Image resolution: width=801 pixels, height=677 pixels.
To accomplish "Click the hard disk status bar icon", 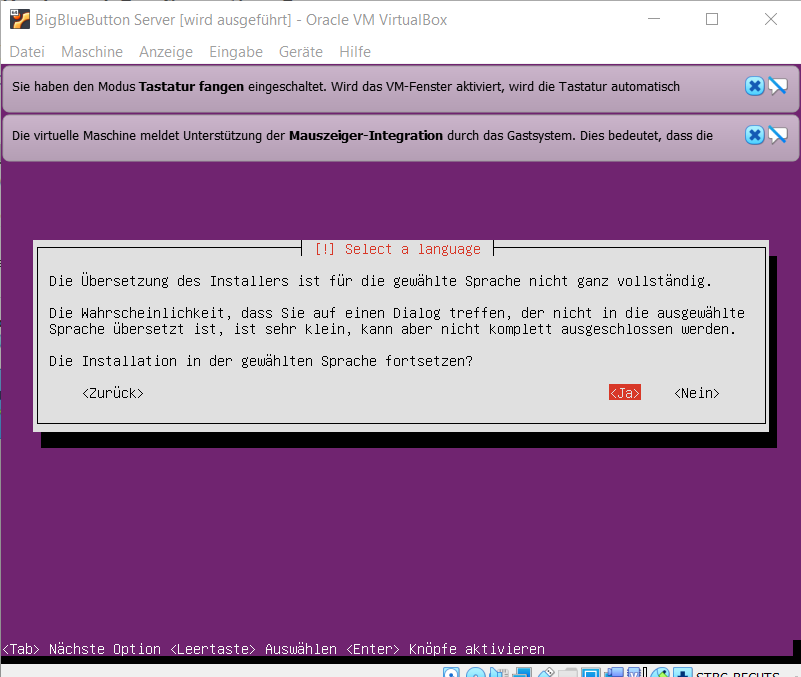I will (451, 672).
